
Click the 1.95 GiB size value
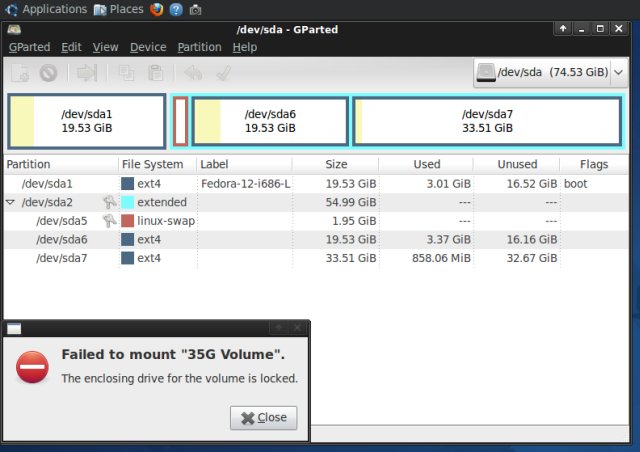click(x=354, y=221)
